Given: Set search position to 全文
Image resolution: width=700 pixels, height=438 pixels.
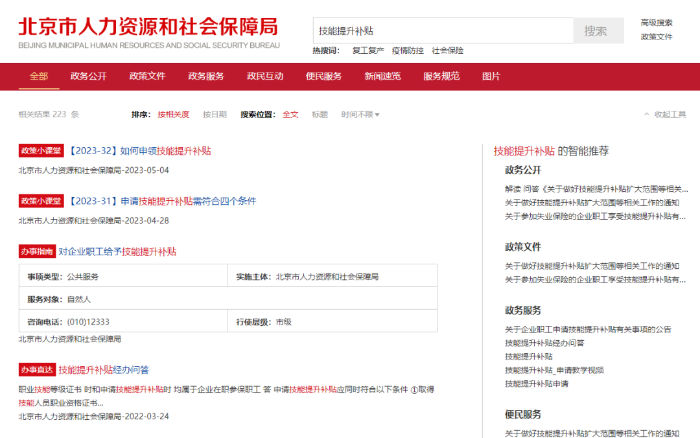Looking at the screenshot, I should (x=290, y=115).
